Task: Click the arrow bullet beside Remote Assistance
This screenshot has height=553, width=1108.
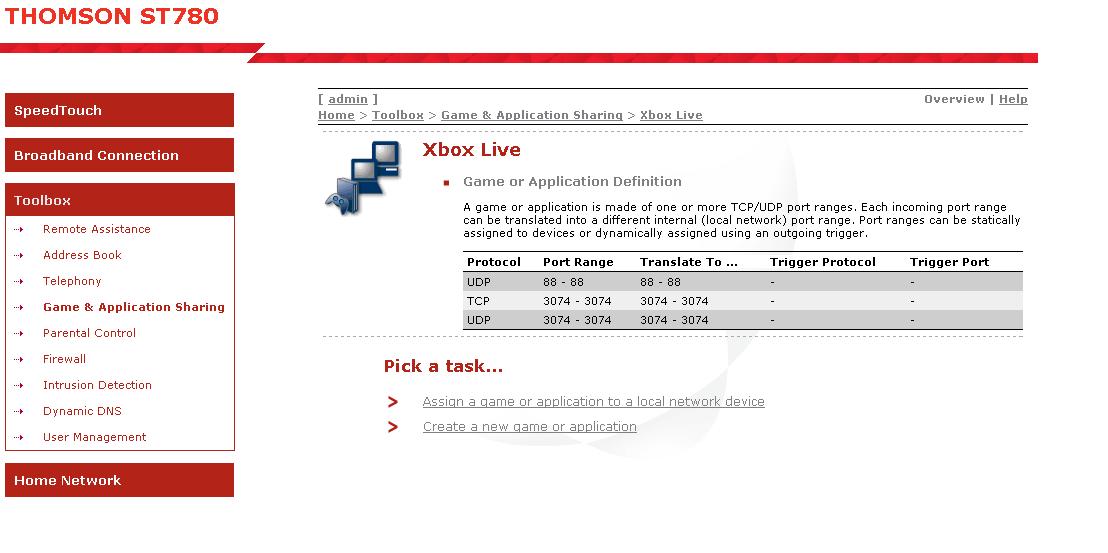Action: 18,230
